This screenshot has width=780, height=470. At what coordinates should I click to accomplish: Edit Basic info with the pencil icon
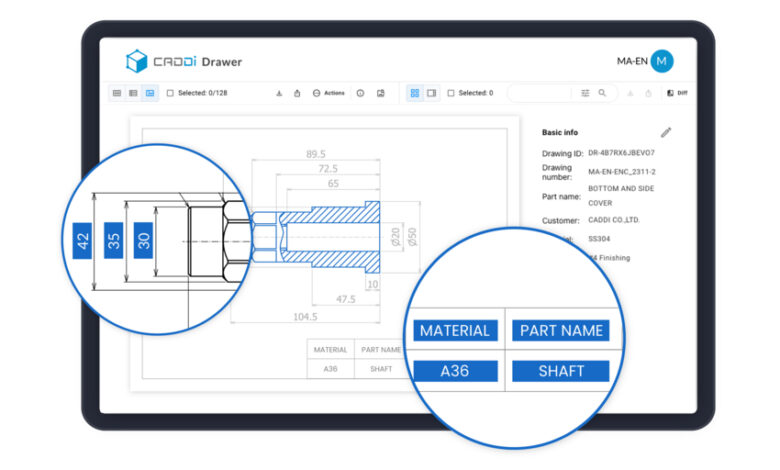(666, 132)
